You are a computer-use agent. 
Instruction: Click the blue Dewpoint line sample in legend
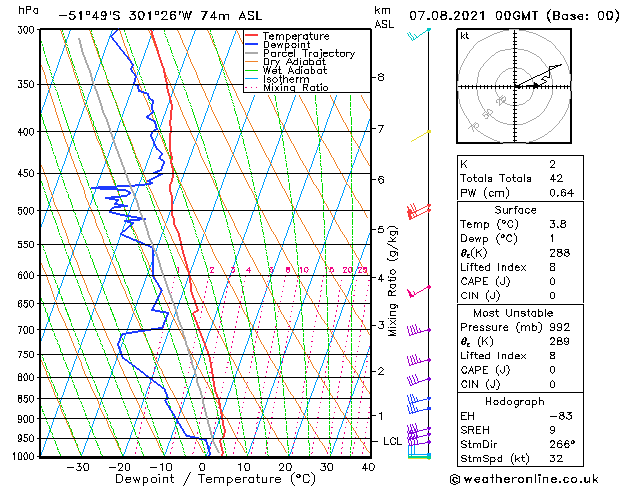pos(251,45)
